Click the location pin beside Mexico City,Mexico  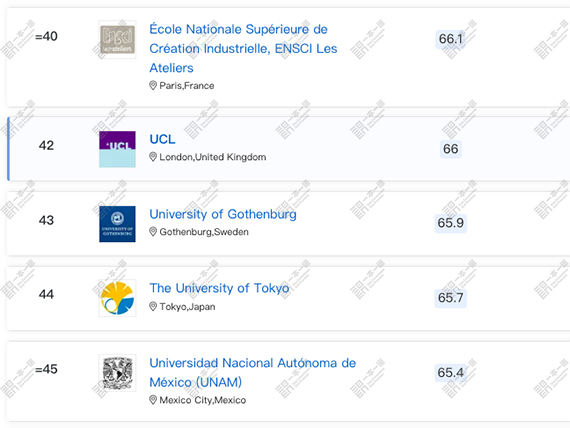pyautogui.click(x=153, y=400)
